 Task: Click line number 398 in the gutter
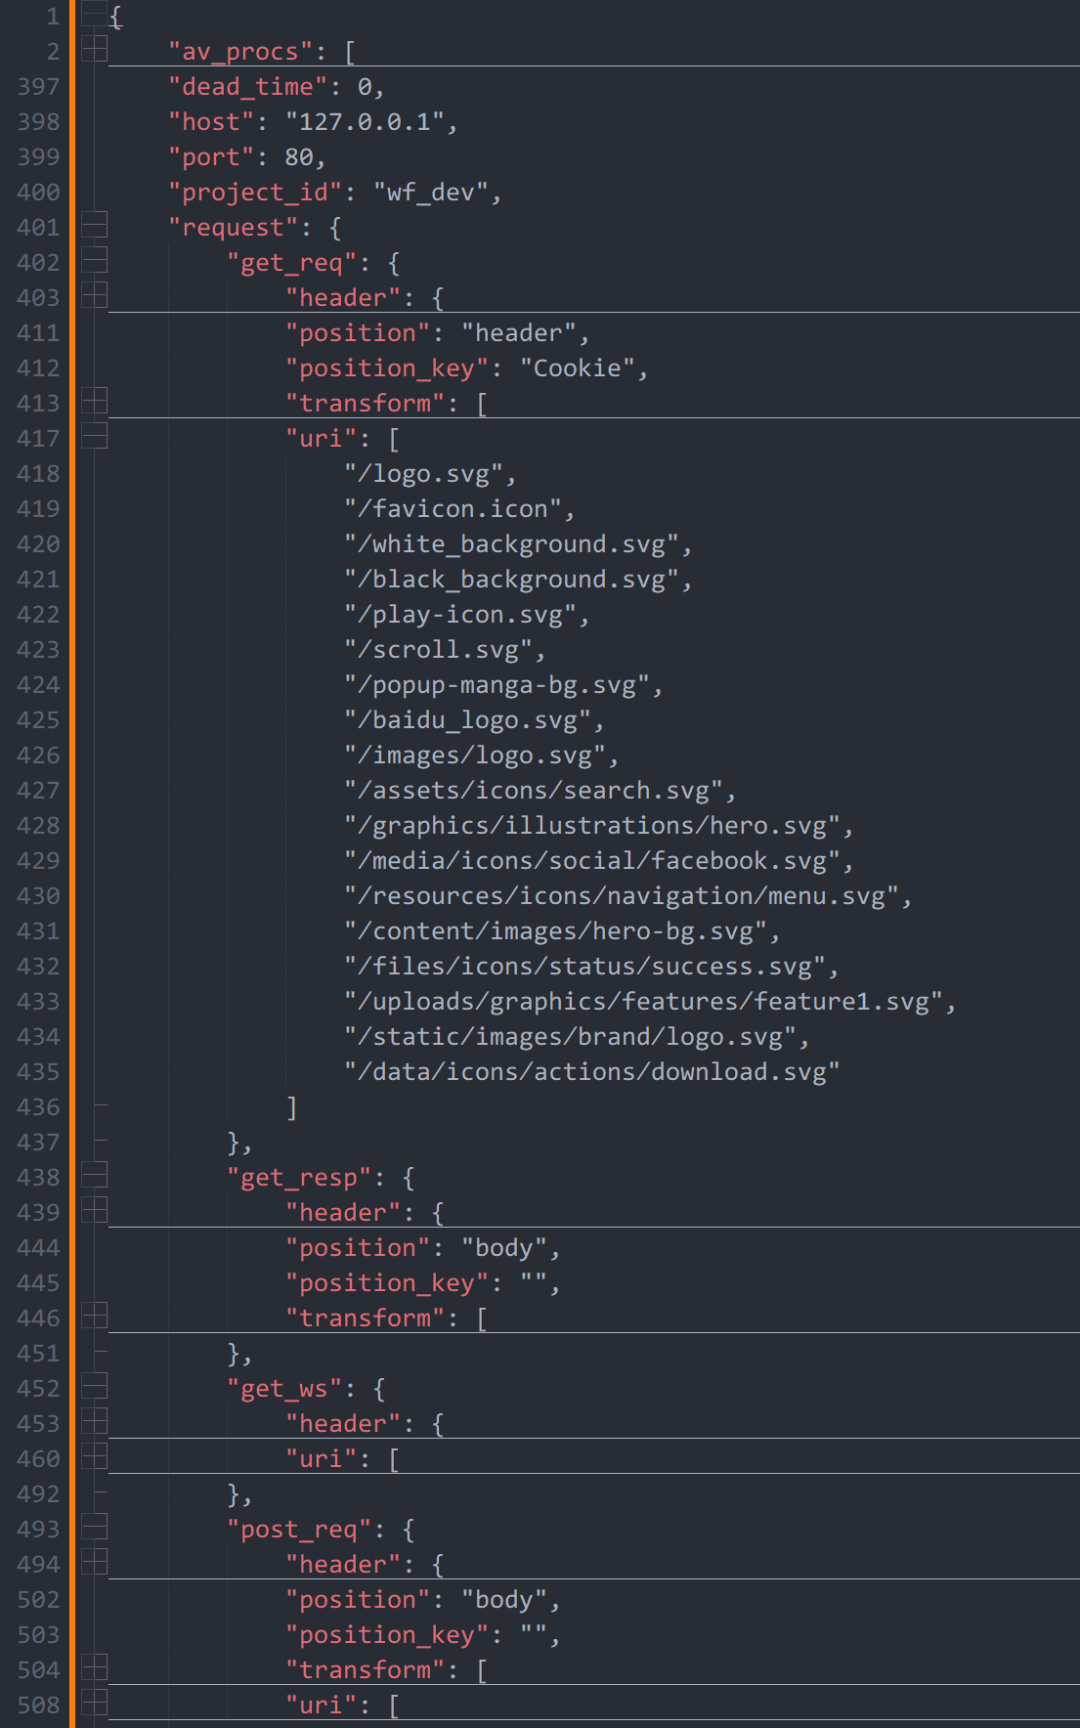click(x=38, y=122)
